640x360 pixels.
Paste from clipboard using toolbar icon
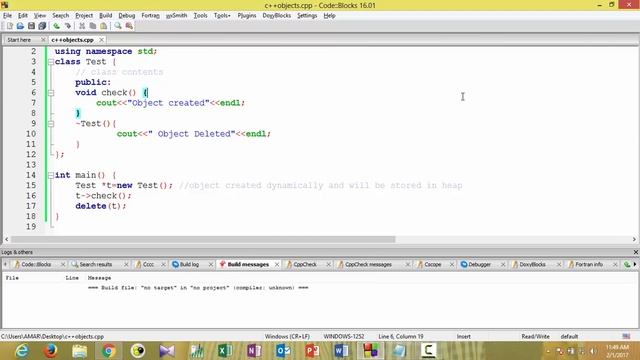[104, 26]
